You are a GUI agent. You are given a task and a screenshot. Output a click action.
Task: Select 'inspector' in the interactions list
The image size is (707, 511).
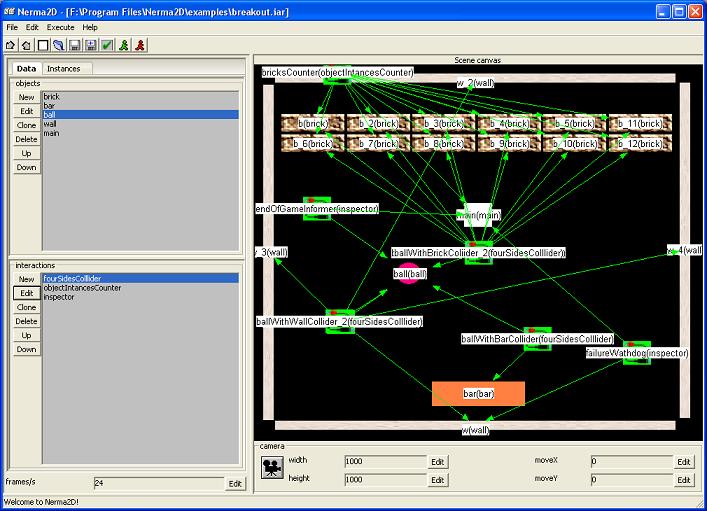coord(59,297)
